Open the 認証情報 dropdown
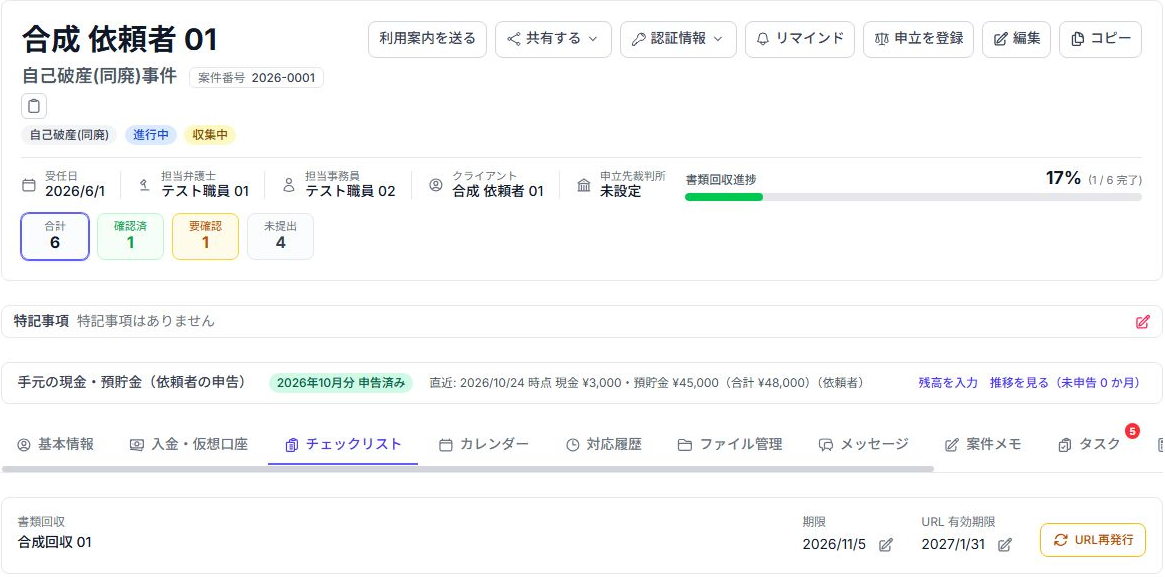Image resolution: width=1165 pixels, height=577 pixels. [678, 39]
